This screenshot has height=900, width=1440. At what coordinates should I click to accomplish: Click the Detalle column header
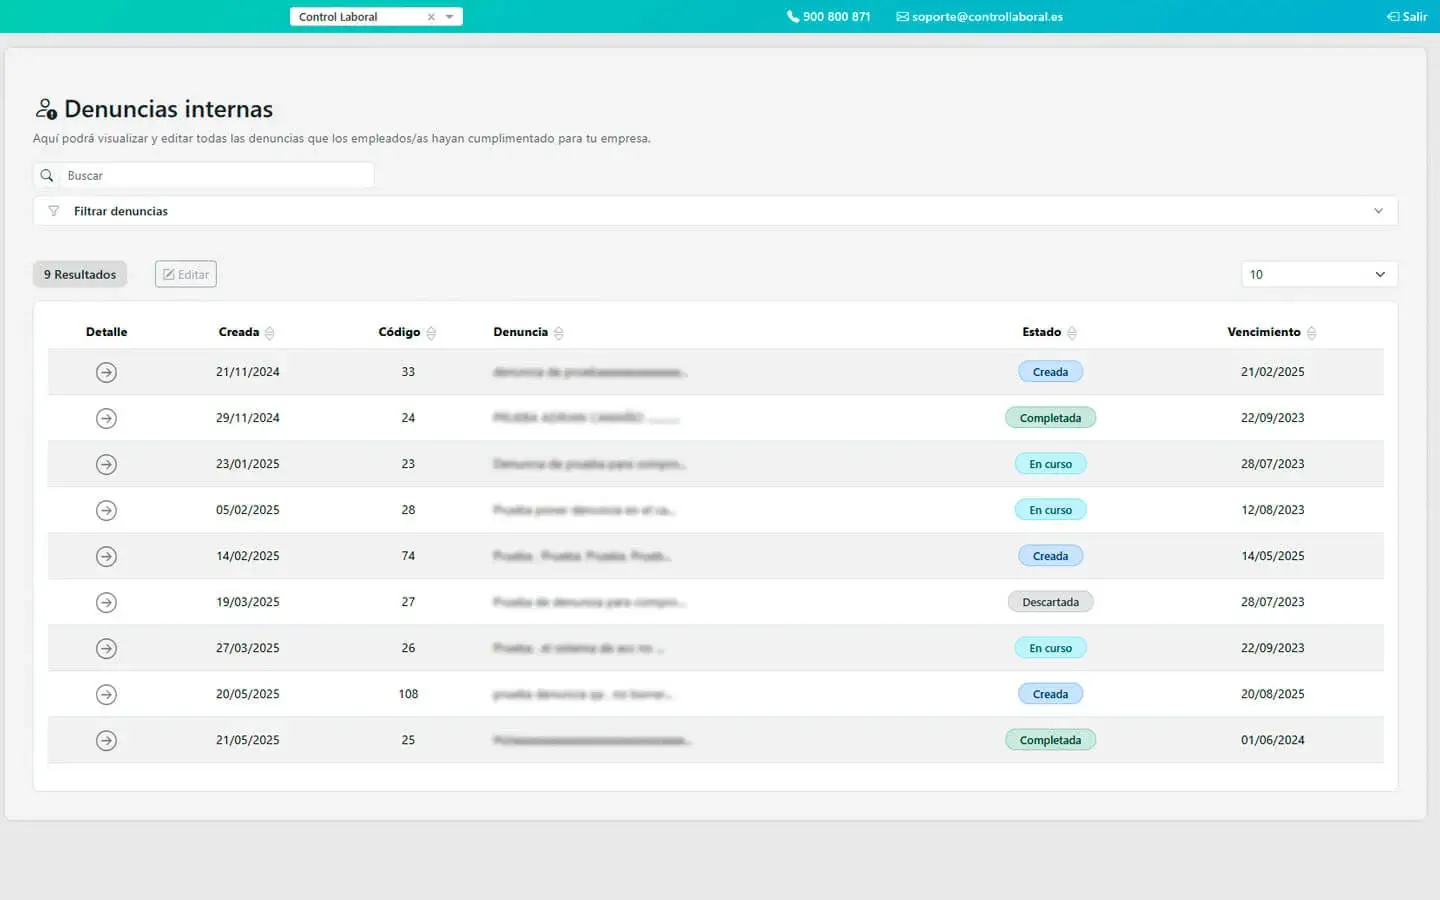106,332
